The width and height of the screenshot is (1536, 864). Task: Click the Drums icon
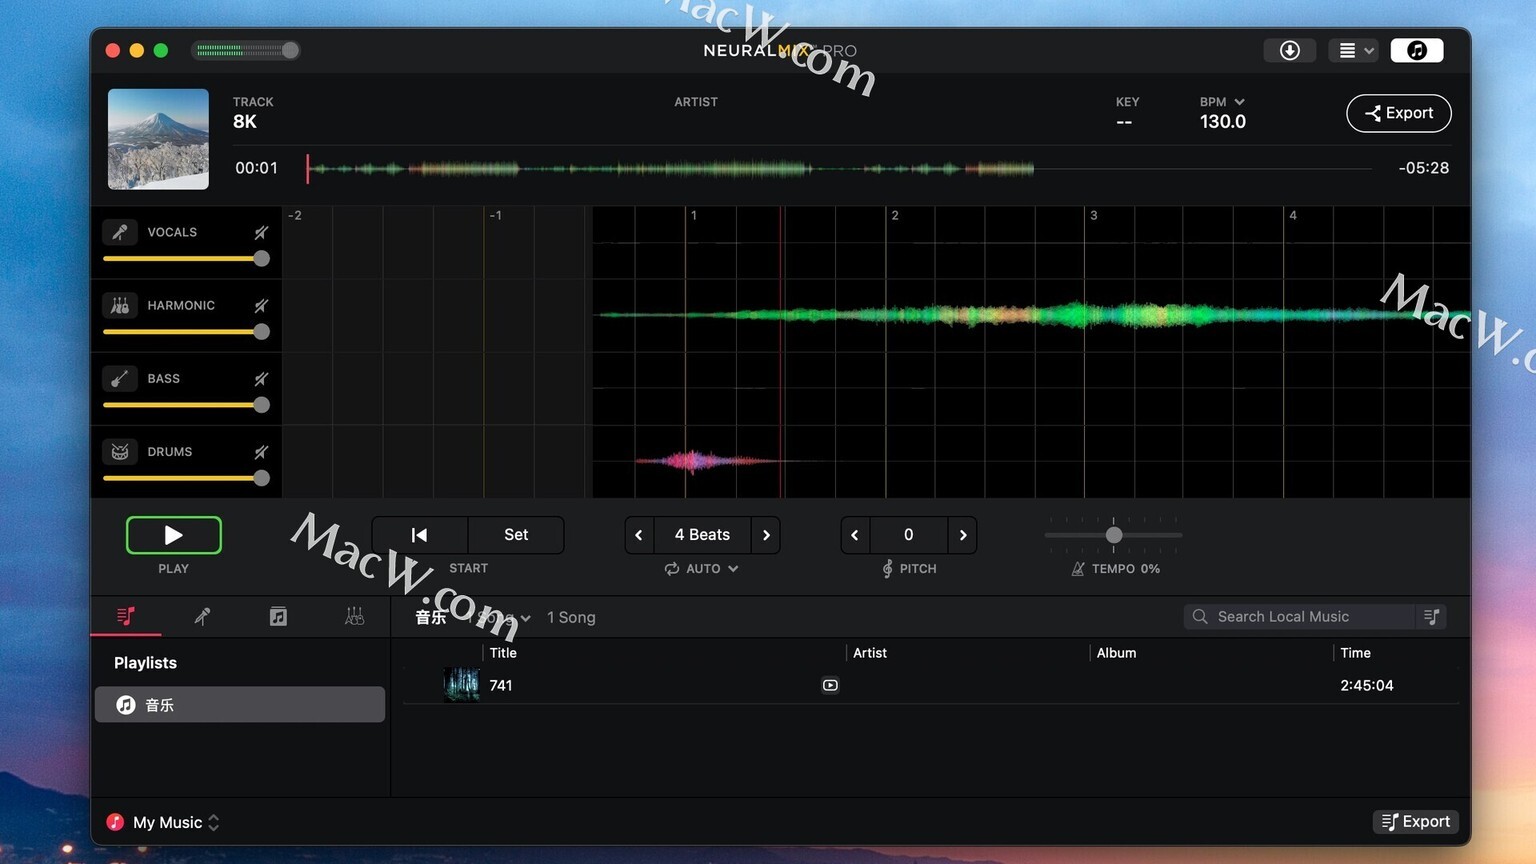coord(120,452)
